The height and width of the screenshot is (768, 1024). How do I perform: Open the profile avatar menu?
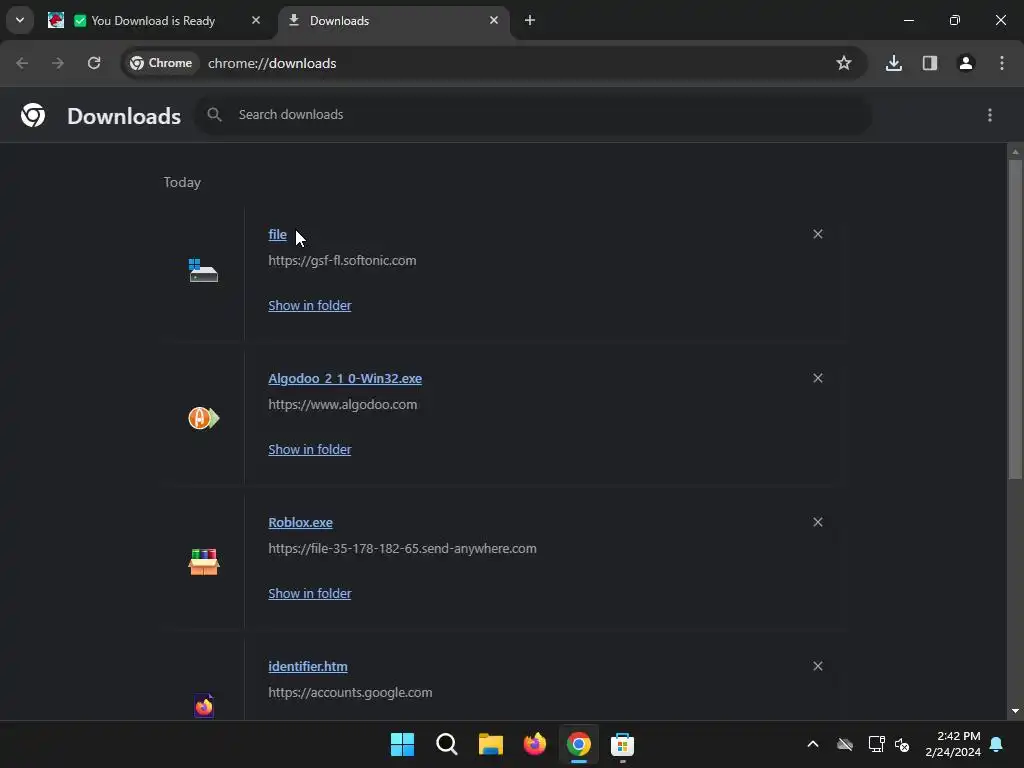(965, 63)
